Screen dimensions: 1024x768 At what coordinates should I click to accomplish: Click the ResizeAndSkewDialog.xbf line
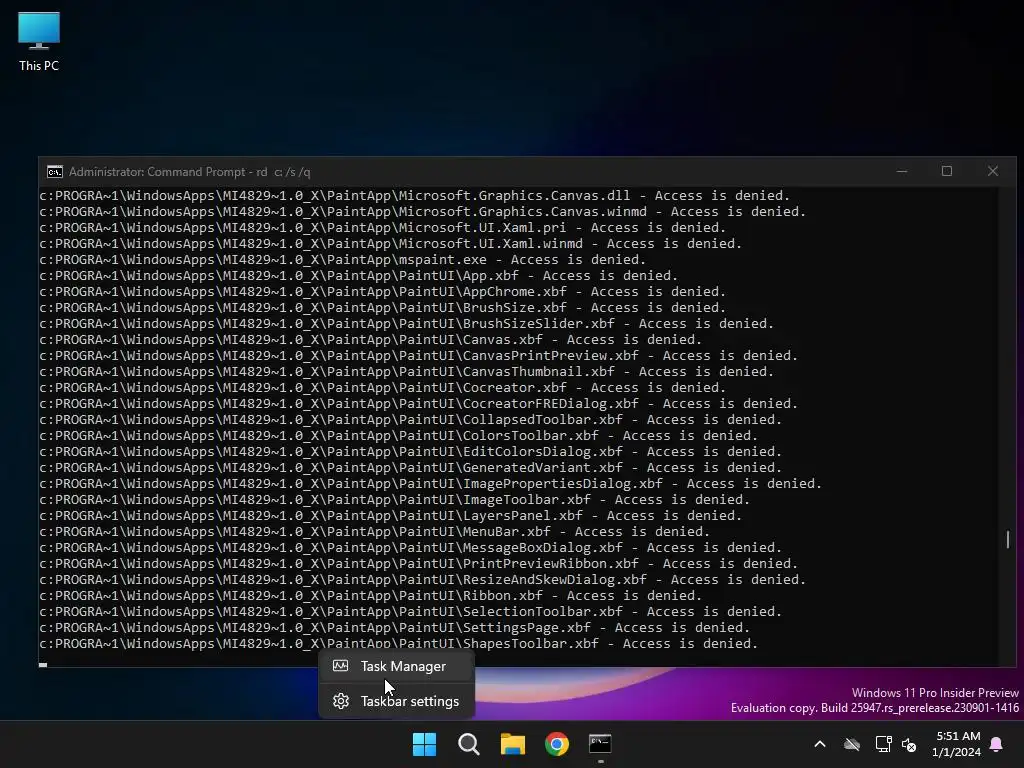click(423, 580)
